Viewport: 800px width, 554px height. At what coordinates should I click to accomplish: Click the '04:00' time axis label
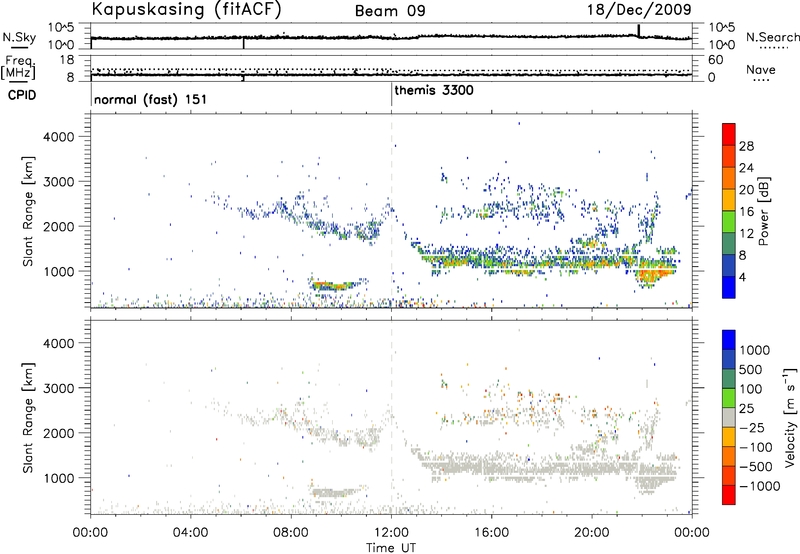click(190, 533)
